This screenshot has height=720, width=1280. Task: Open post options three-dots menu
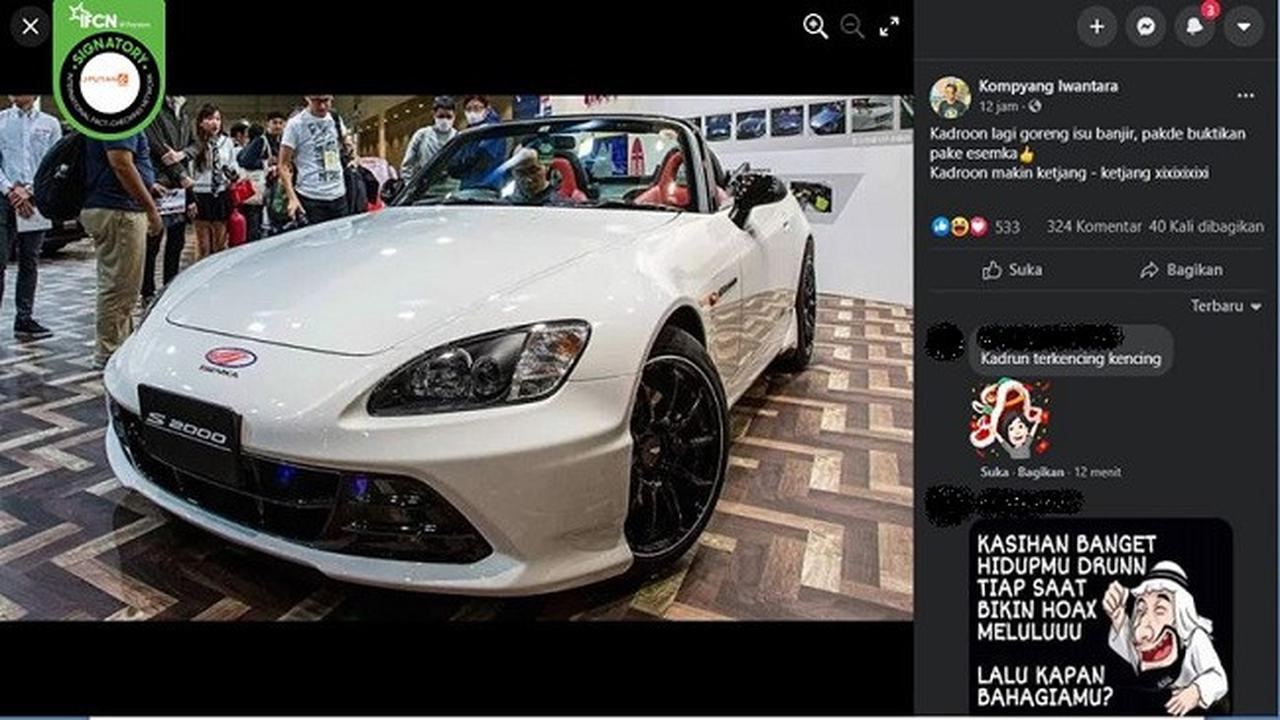[x=1245, y=96]
